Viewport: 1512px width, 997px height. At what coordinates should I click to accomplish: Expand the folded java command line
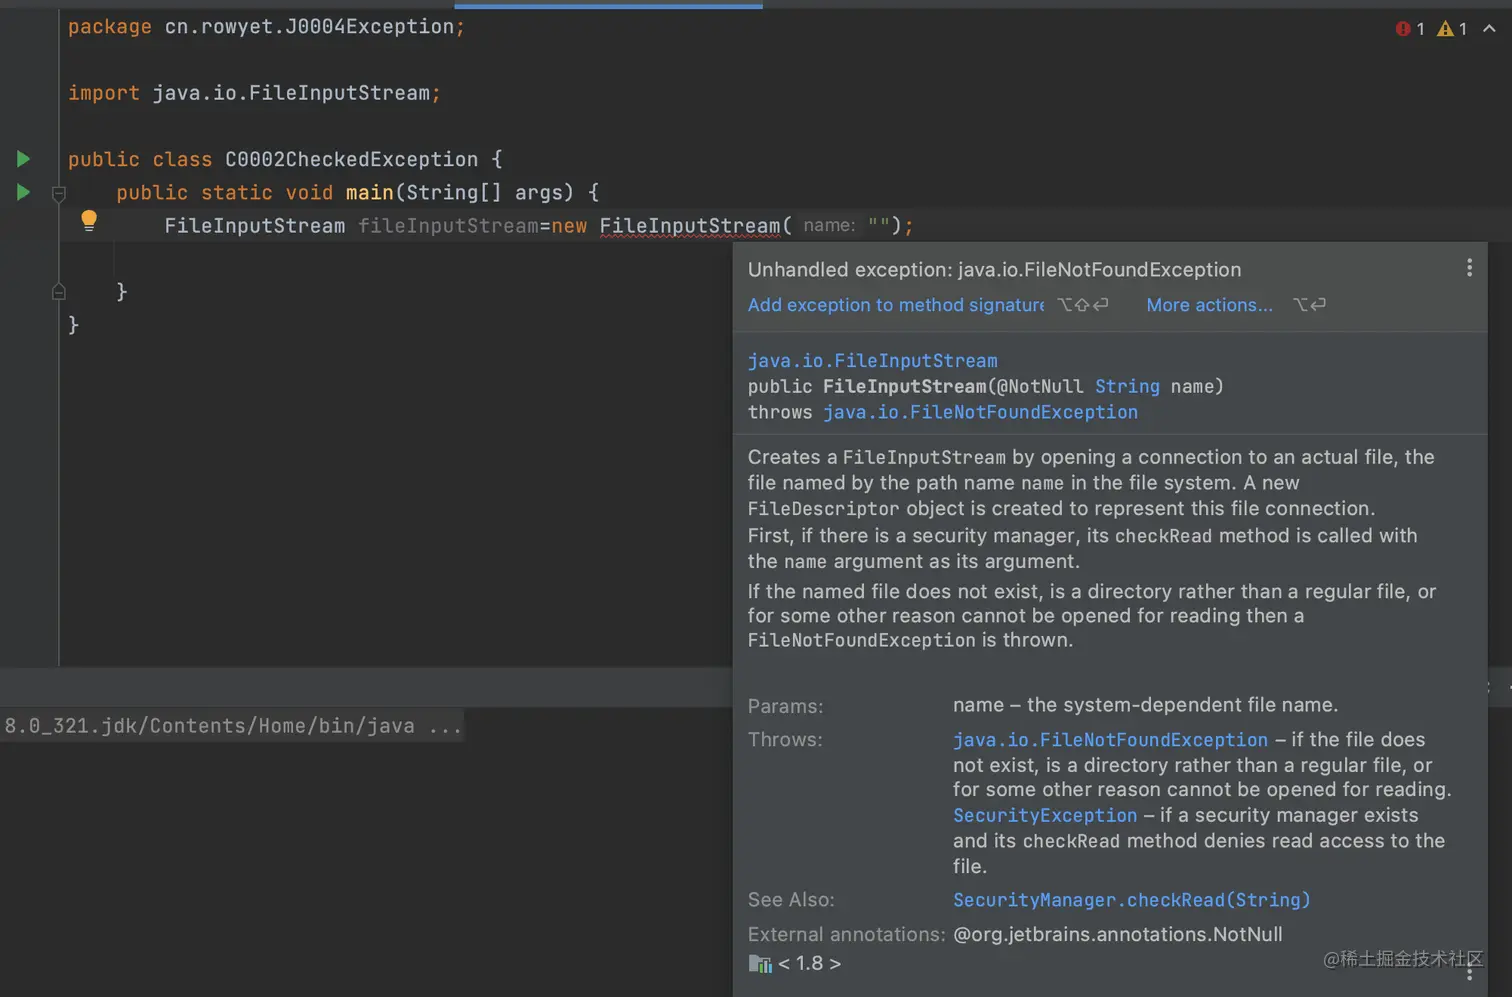[x=444, y=726]
